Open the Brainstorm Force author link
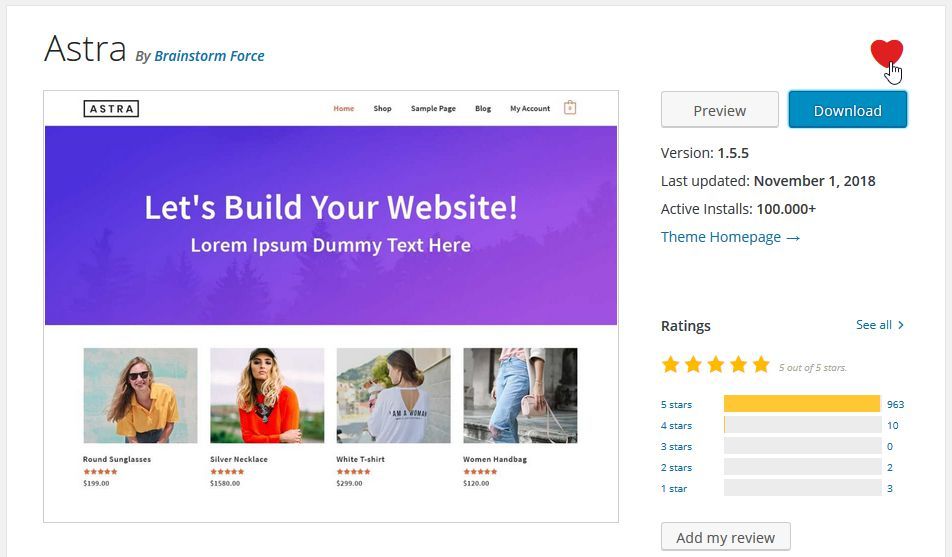This screenshot has width=952, height=557. point(209,56)
